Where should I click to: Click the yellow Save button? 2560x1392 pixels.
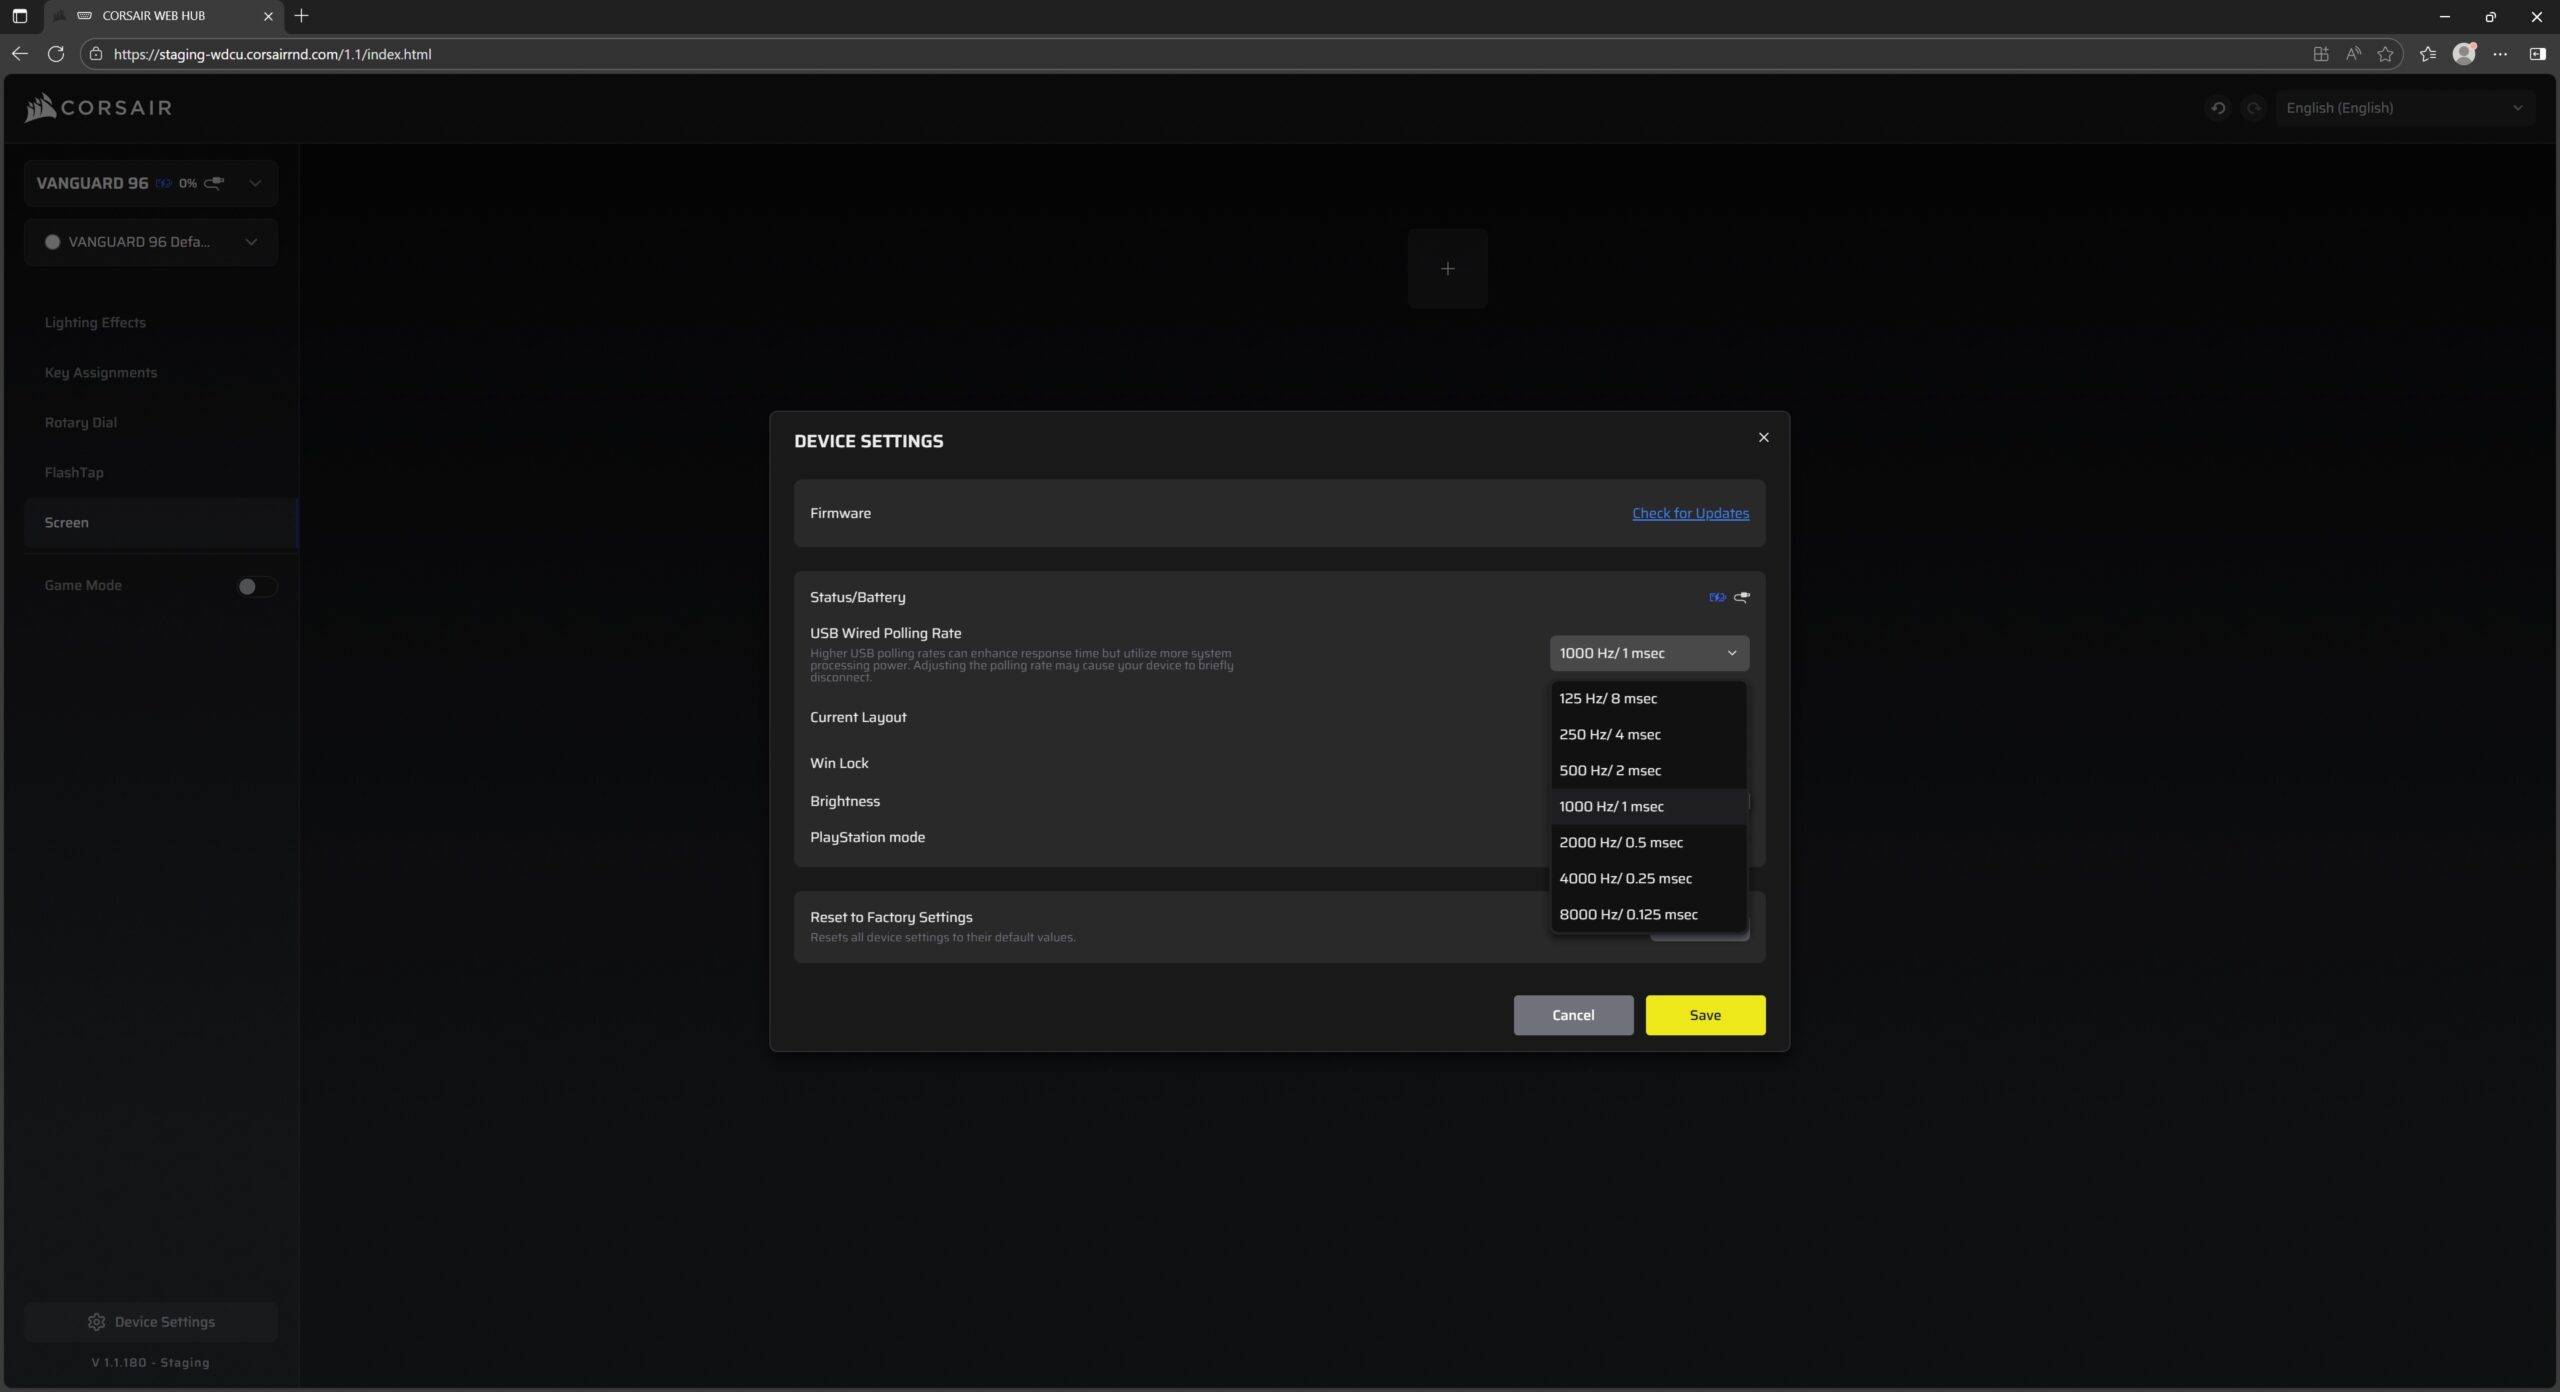tap(1705, 1015)
